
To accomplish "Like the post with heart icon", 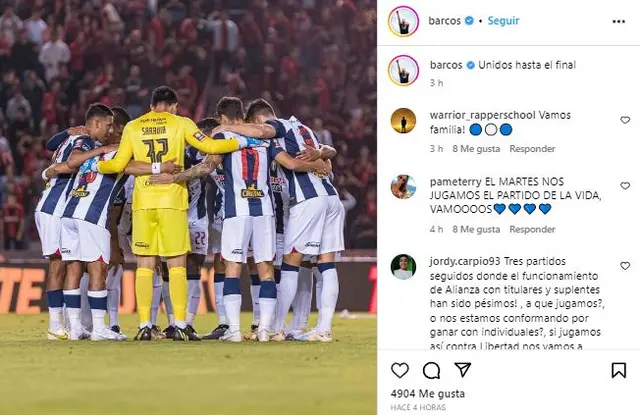I will pyautogui.click(x=400, y=370).
